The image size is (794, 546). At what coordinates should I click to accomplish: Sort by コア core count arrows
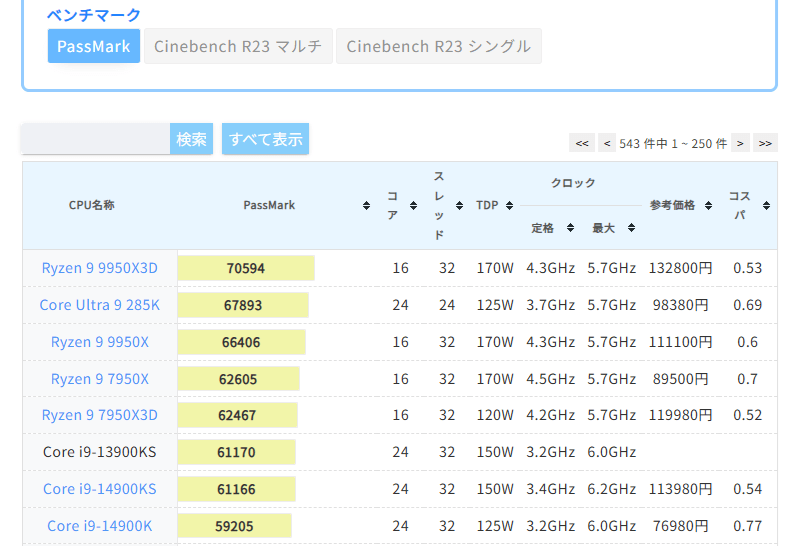pyautogui.click(x=414, y=205)
